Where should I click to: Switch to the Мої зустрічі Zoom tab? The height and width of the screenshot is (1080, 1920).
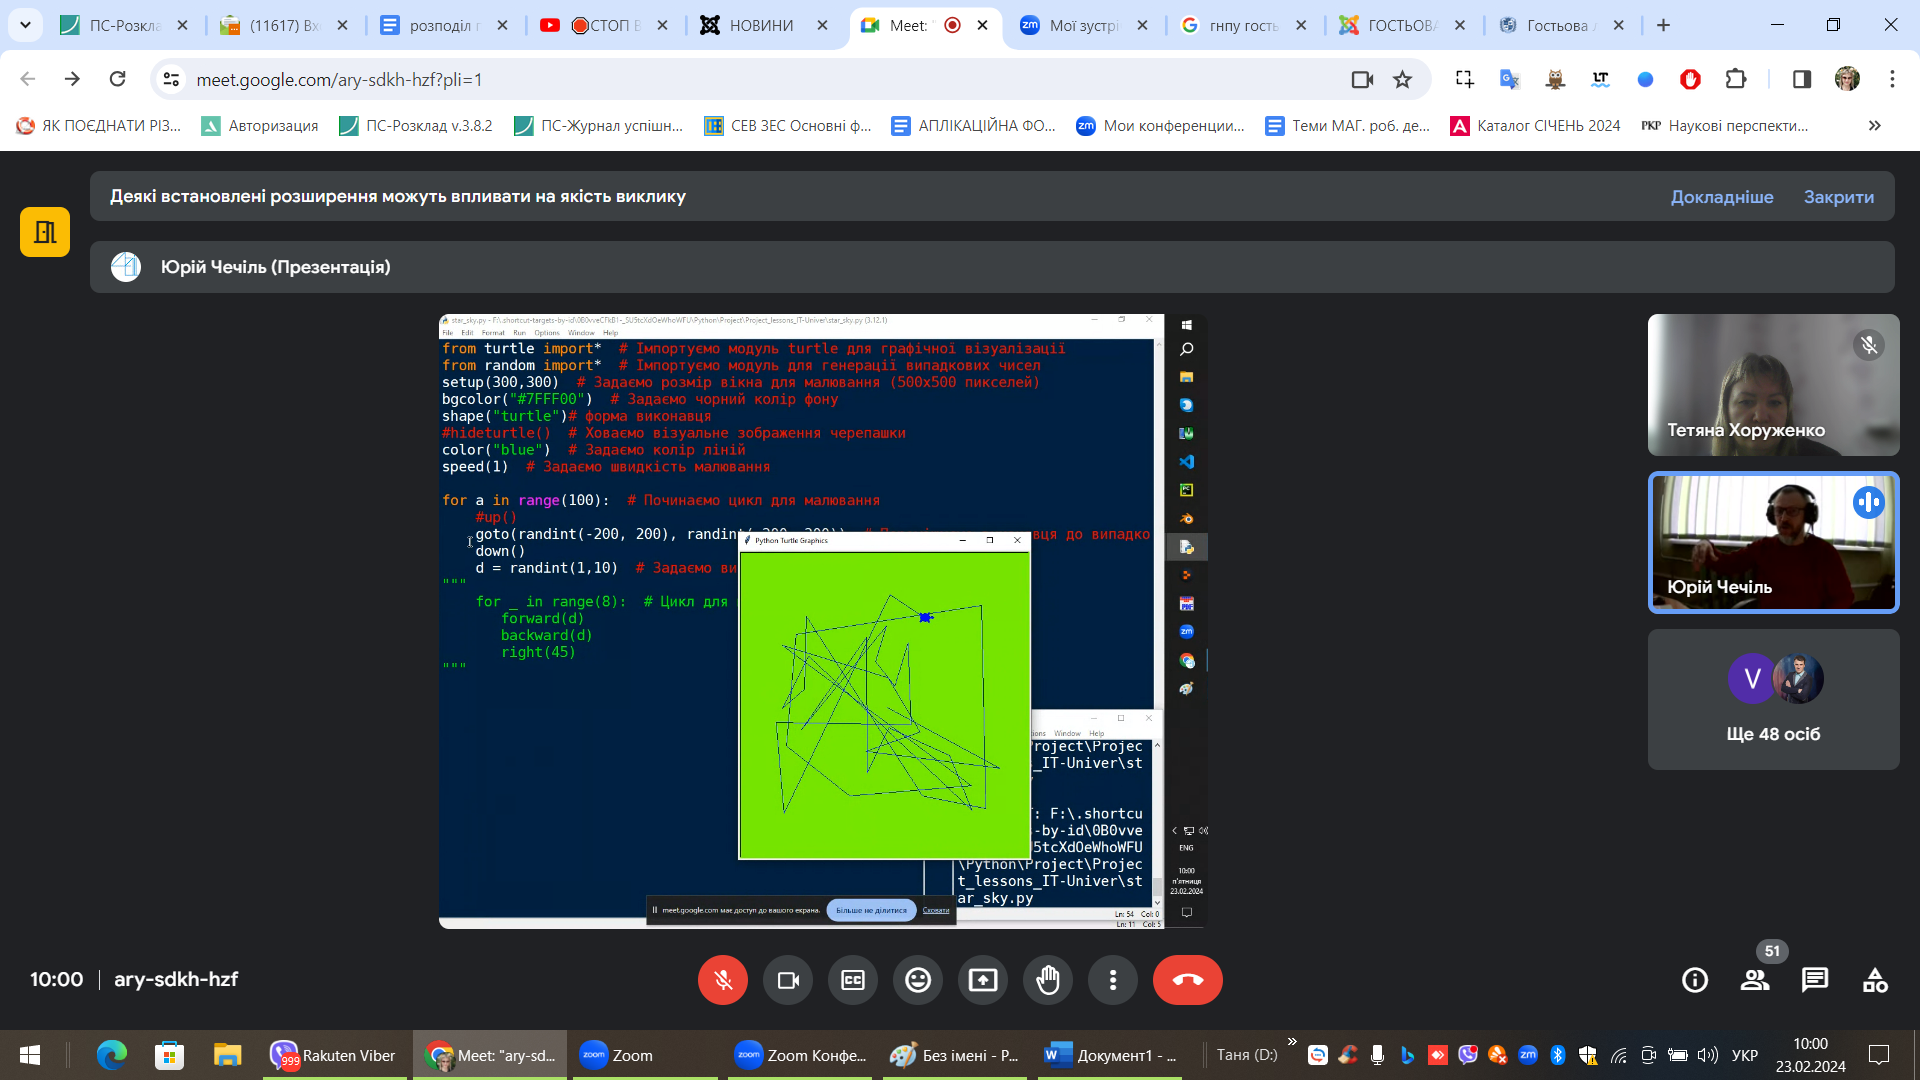click(1083, 25)
